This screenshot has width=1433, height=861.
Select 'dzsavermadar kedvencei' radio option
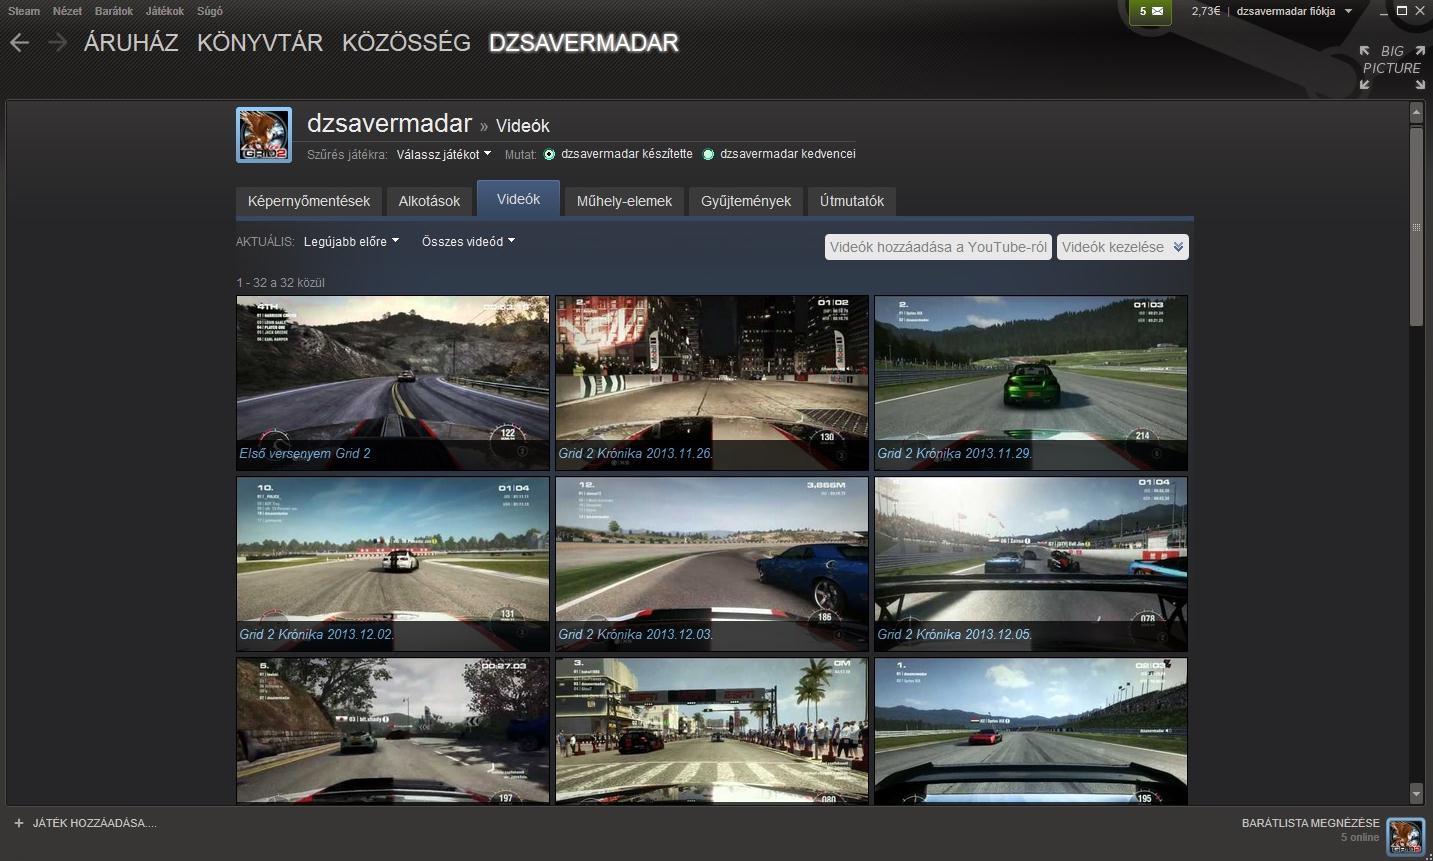click(x=708, y=154)
